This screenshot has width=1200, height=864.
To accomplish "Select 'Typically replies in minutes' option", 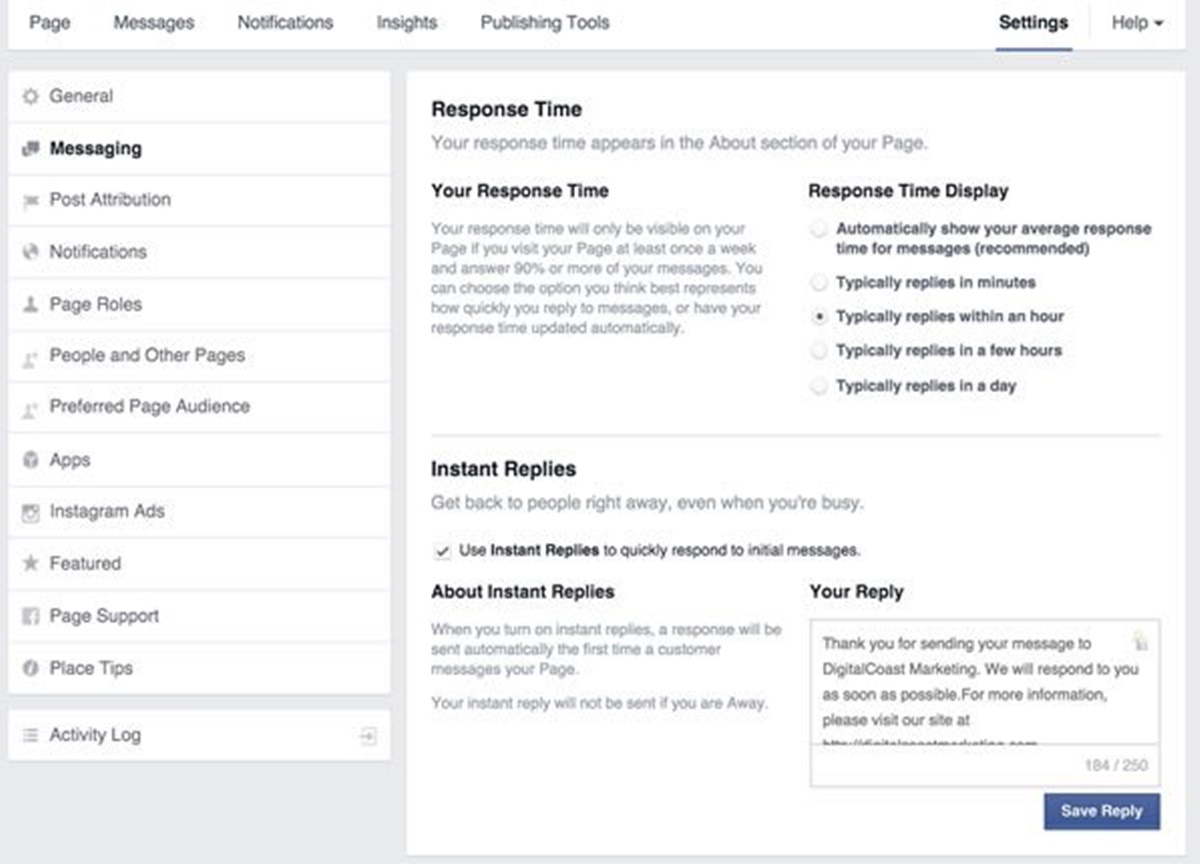I will (x=819, y=283).
